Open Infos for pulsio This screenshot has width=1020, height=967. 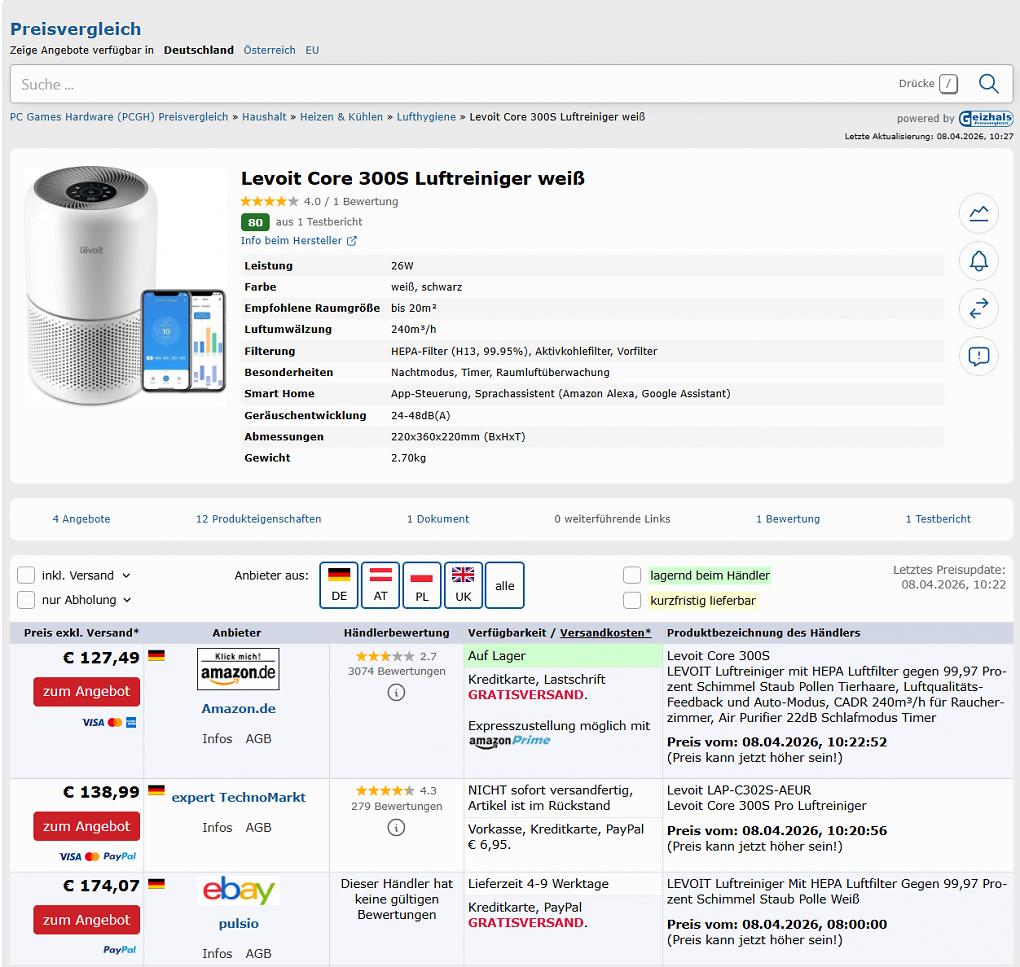[217, 953]
